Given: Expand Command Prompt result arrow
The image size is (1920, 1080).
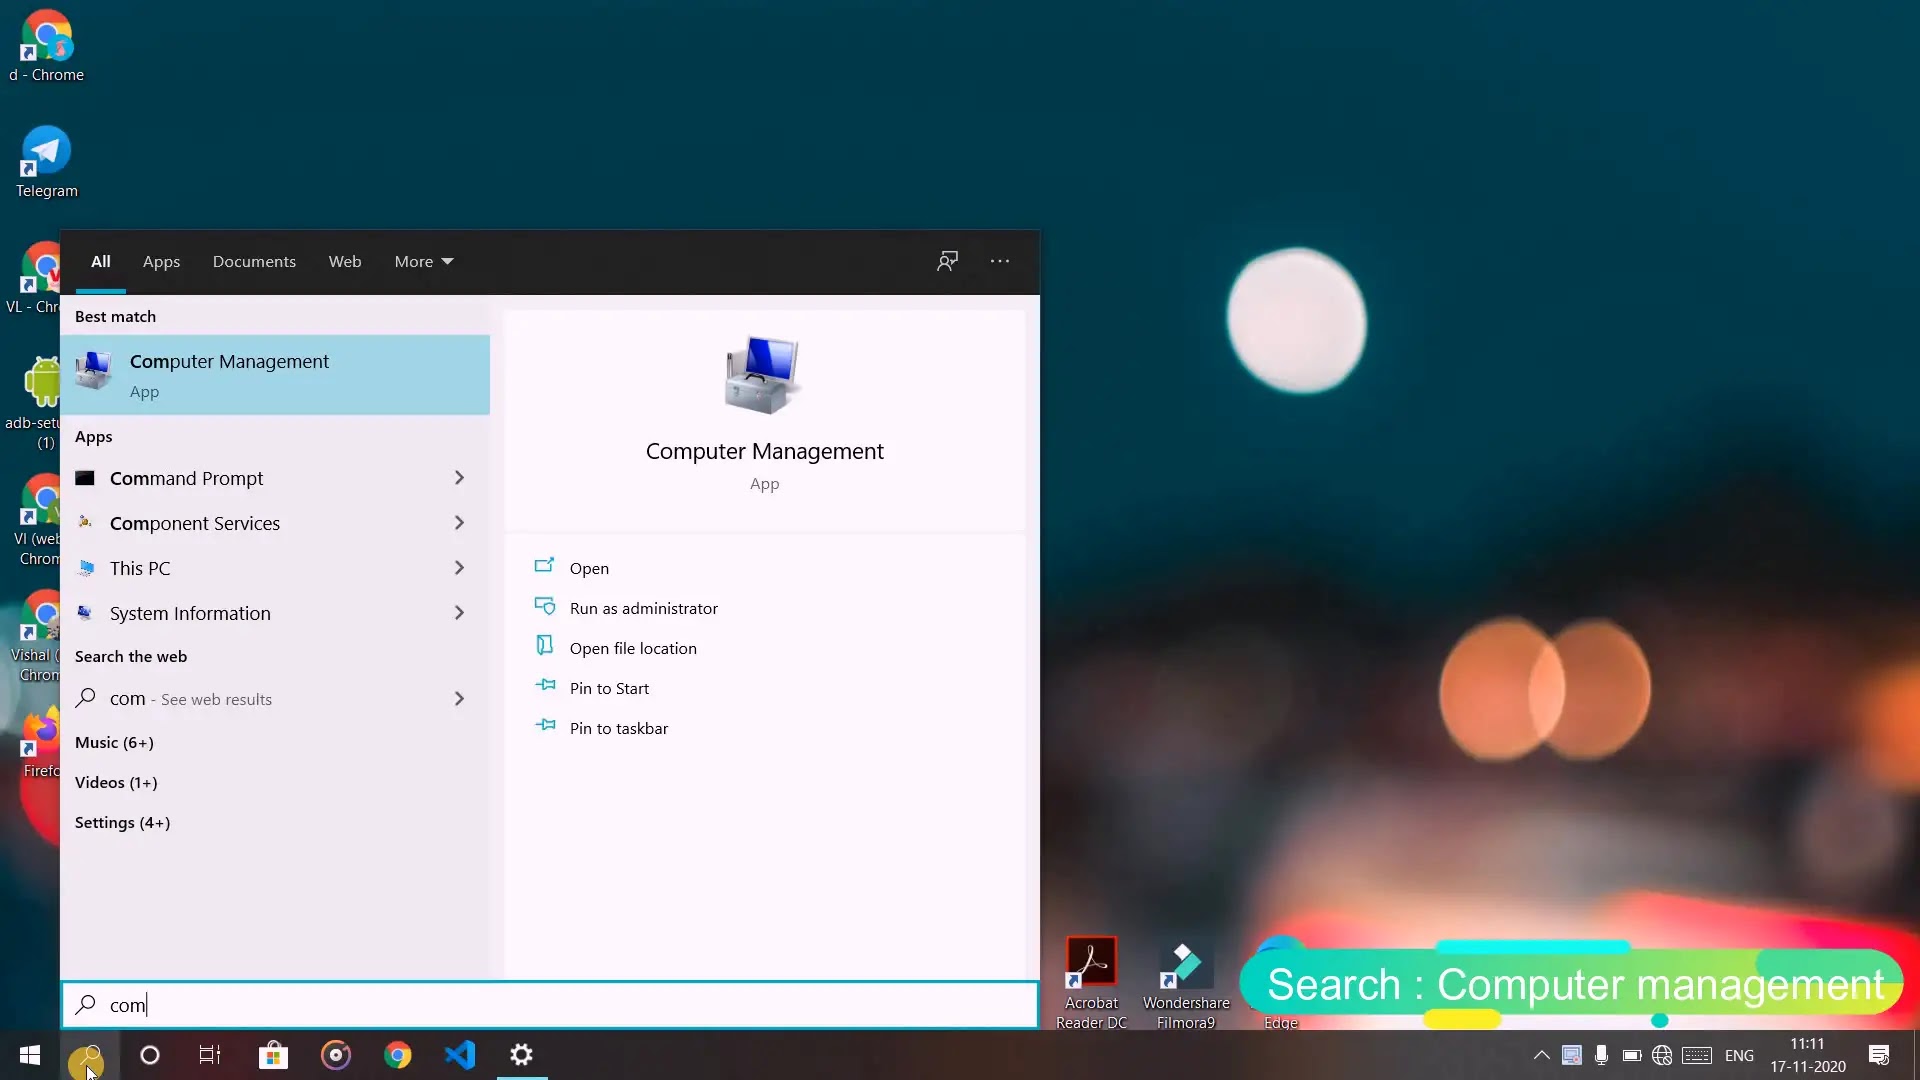Looking at the screenshot, I should [x=459, y=478].
